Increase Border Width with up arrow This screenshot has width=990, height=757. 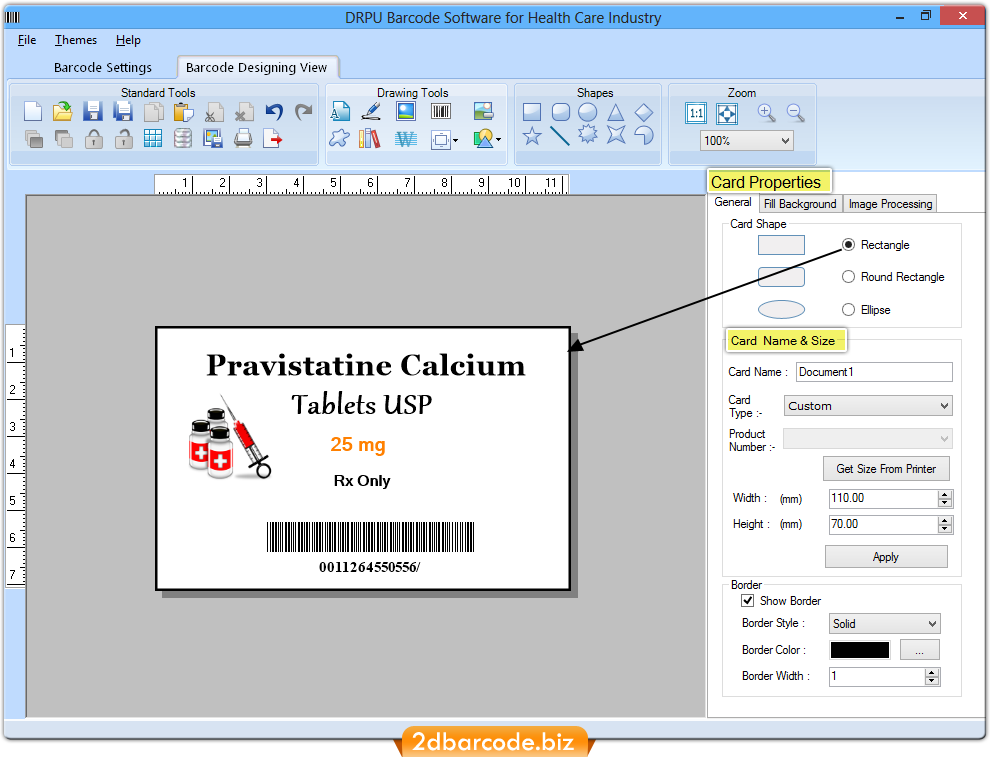tap(932, 672)
